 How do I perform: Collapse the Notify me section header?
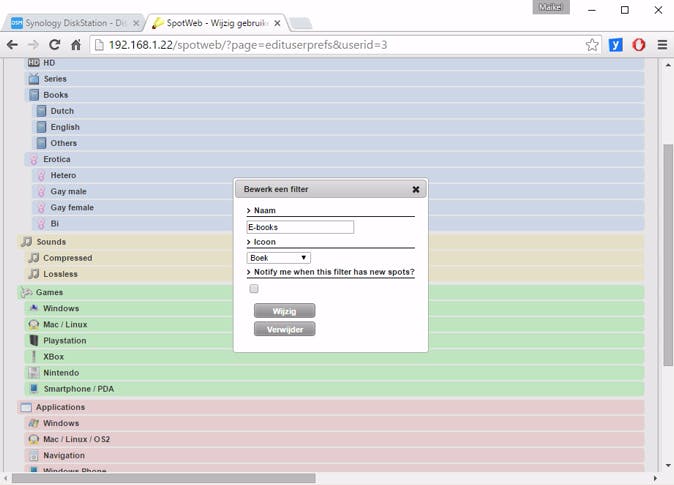point(248,272)
